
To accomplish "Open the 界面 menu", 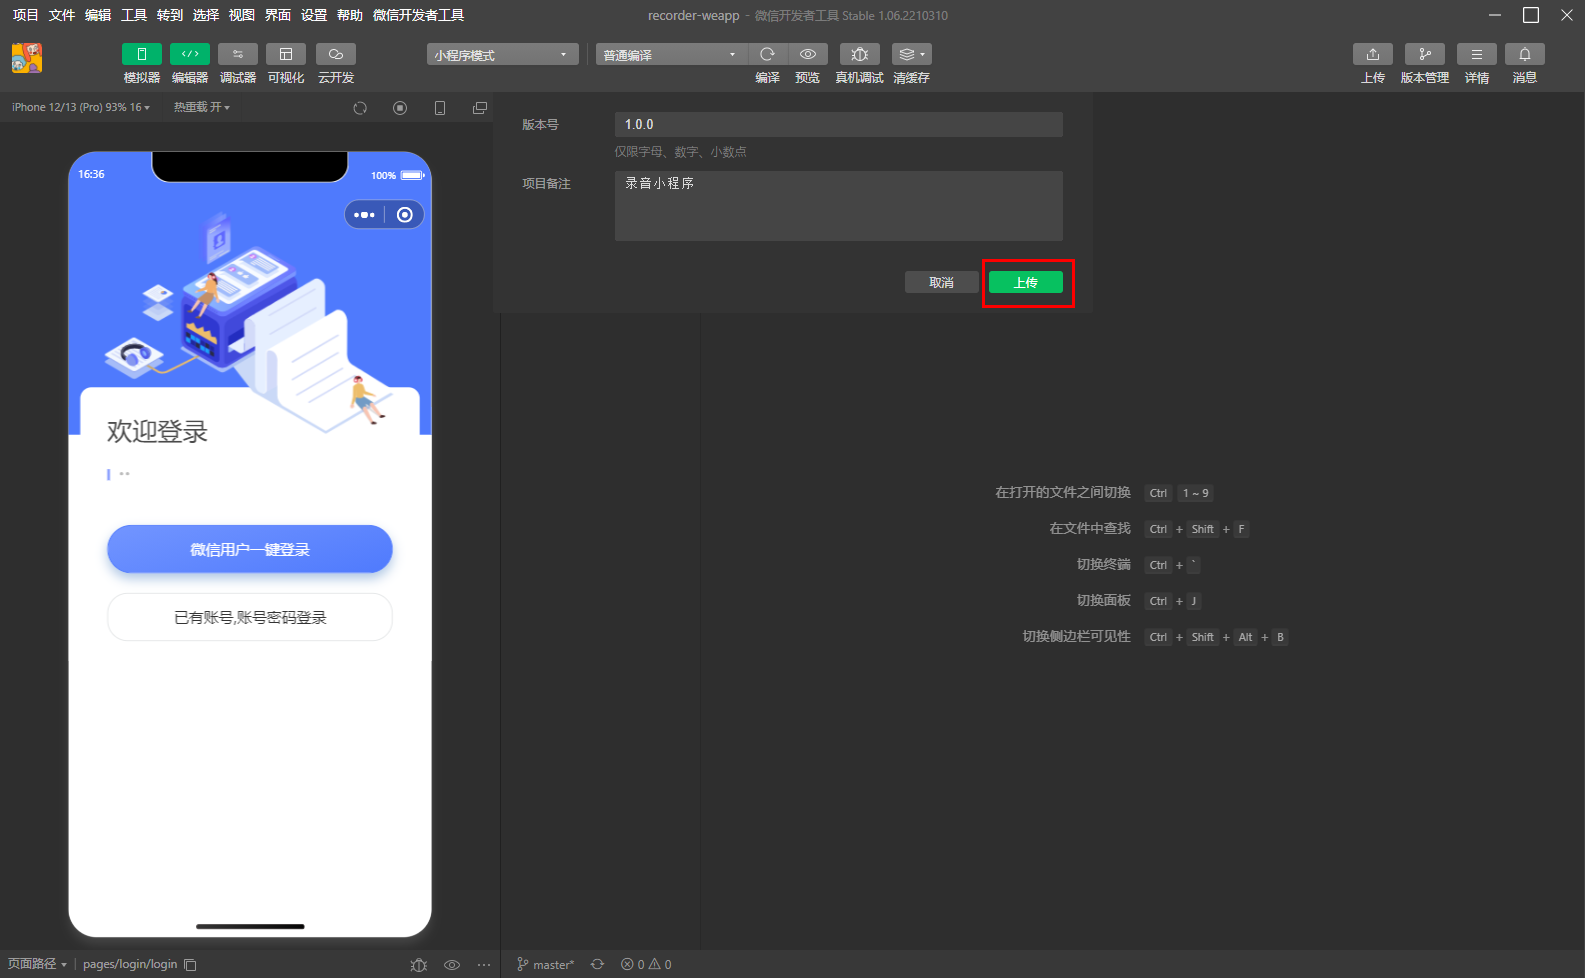I will click(x=278, y=15).
